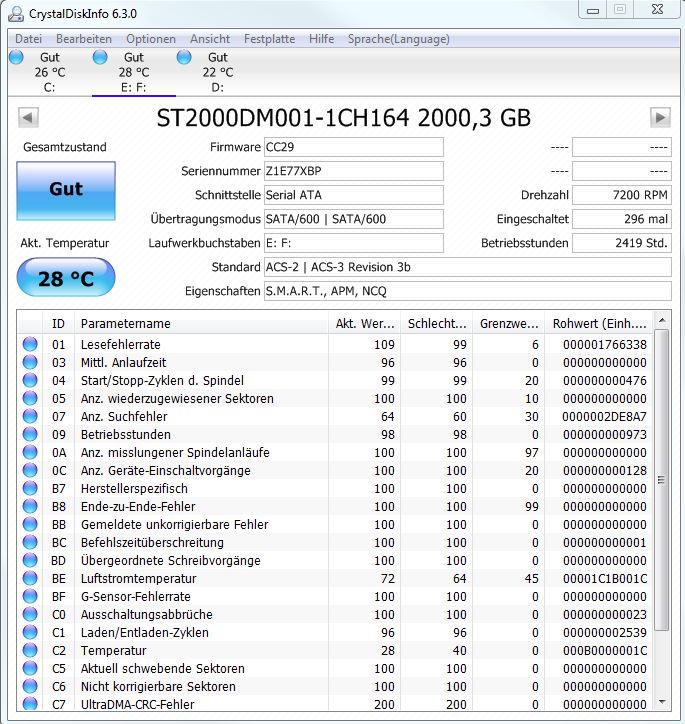Click the Seriennummer field Z1E77XBP
685x724 pixels.
(x=354, y=171)
